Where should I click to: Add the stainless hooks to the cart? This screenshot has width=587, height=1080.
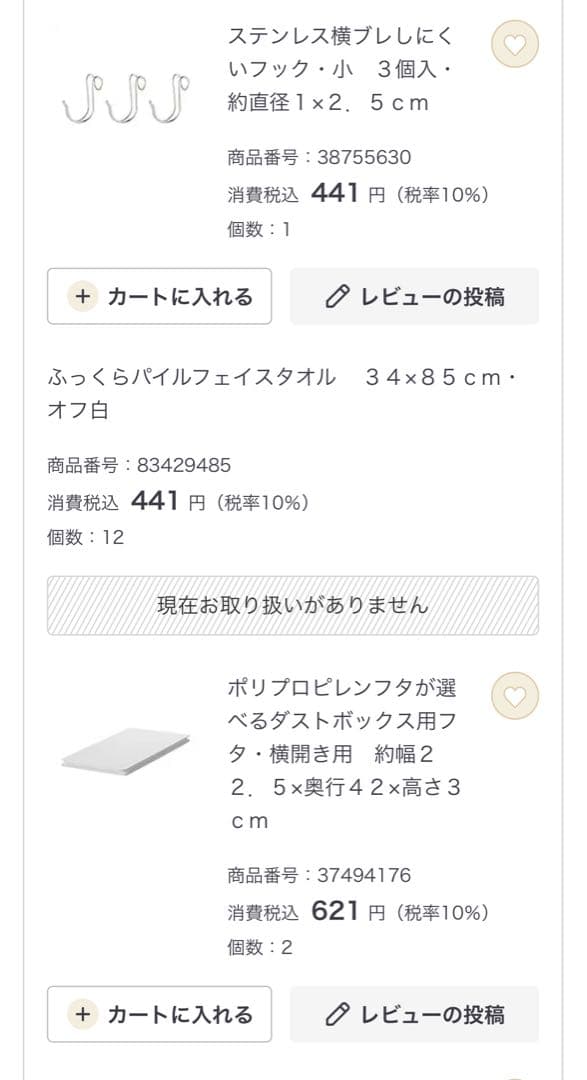[x=158, y=296]
